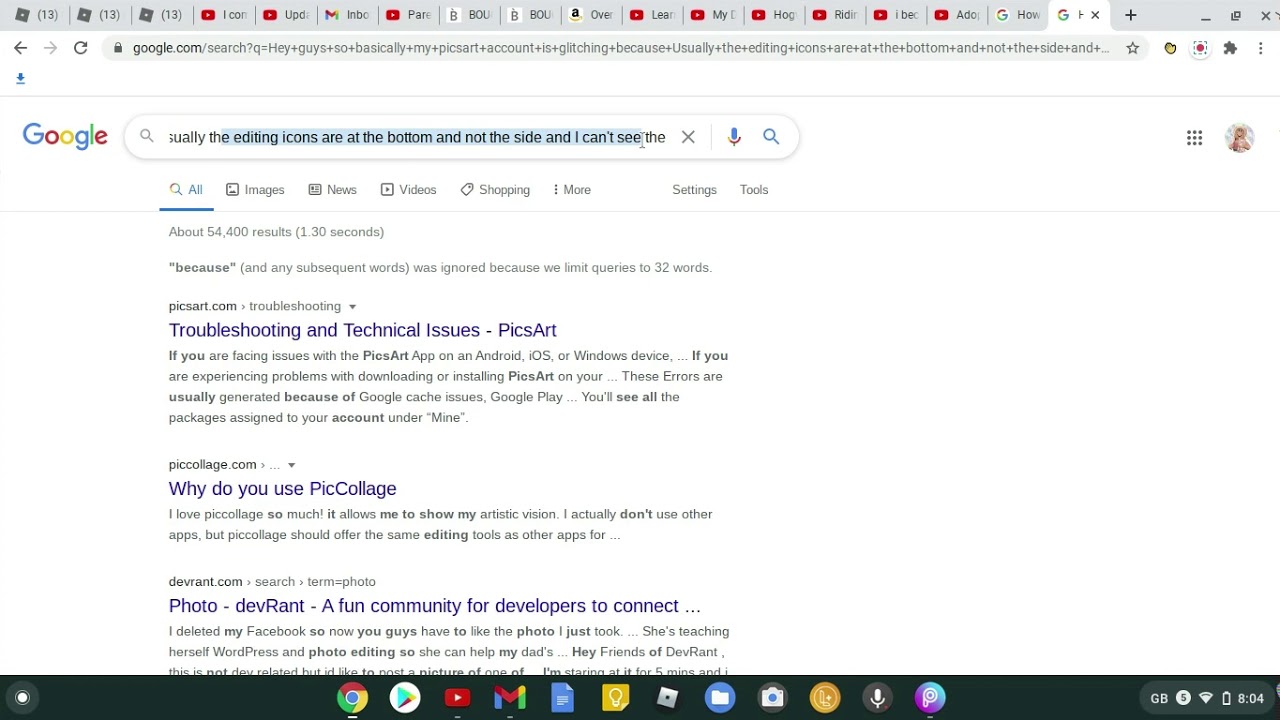This screenshot has height=720, width=1280.
Task: Switch to the Amazon browser tab
Action: click(589, 15)
